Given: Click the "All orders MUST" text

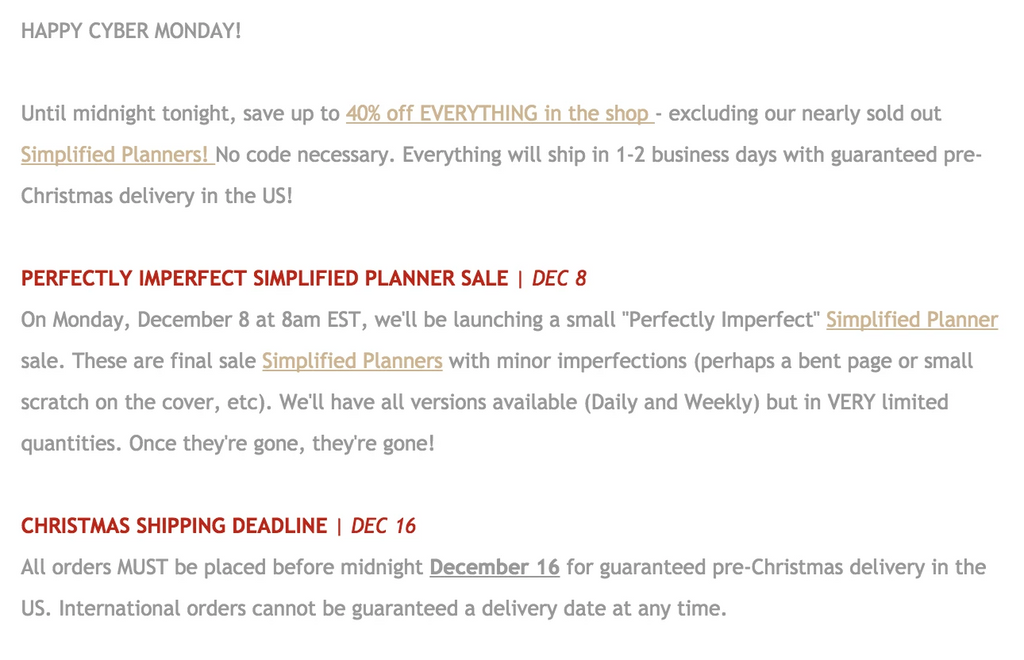Looking at the screenshot, I should (x=95, y=567).
